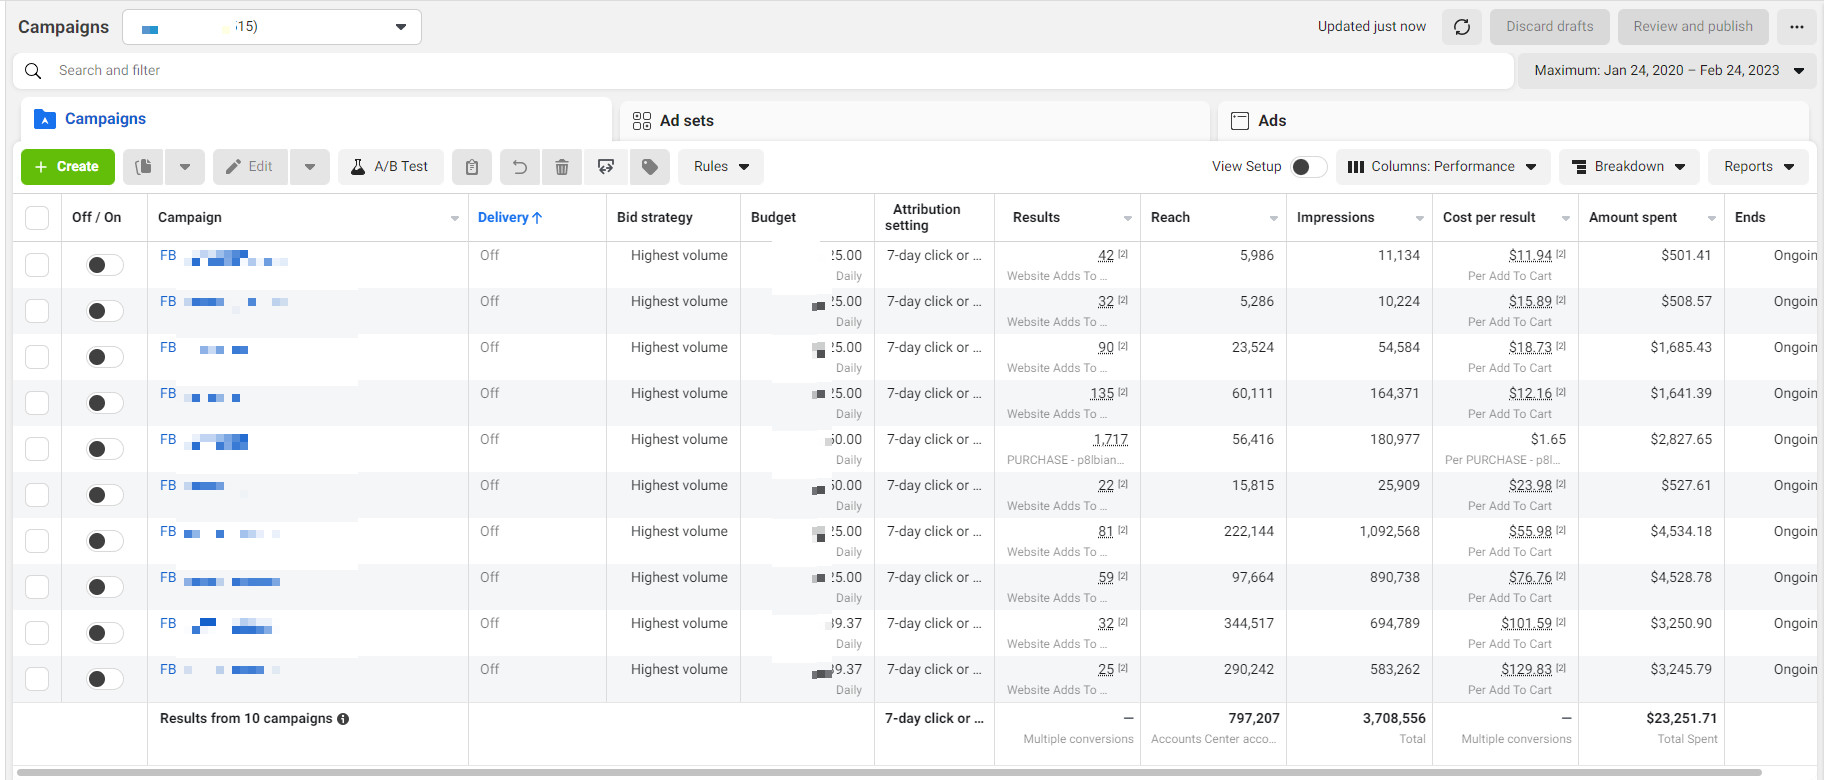Expand the duplicate options dropdown arrow

coord(185,167)
